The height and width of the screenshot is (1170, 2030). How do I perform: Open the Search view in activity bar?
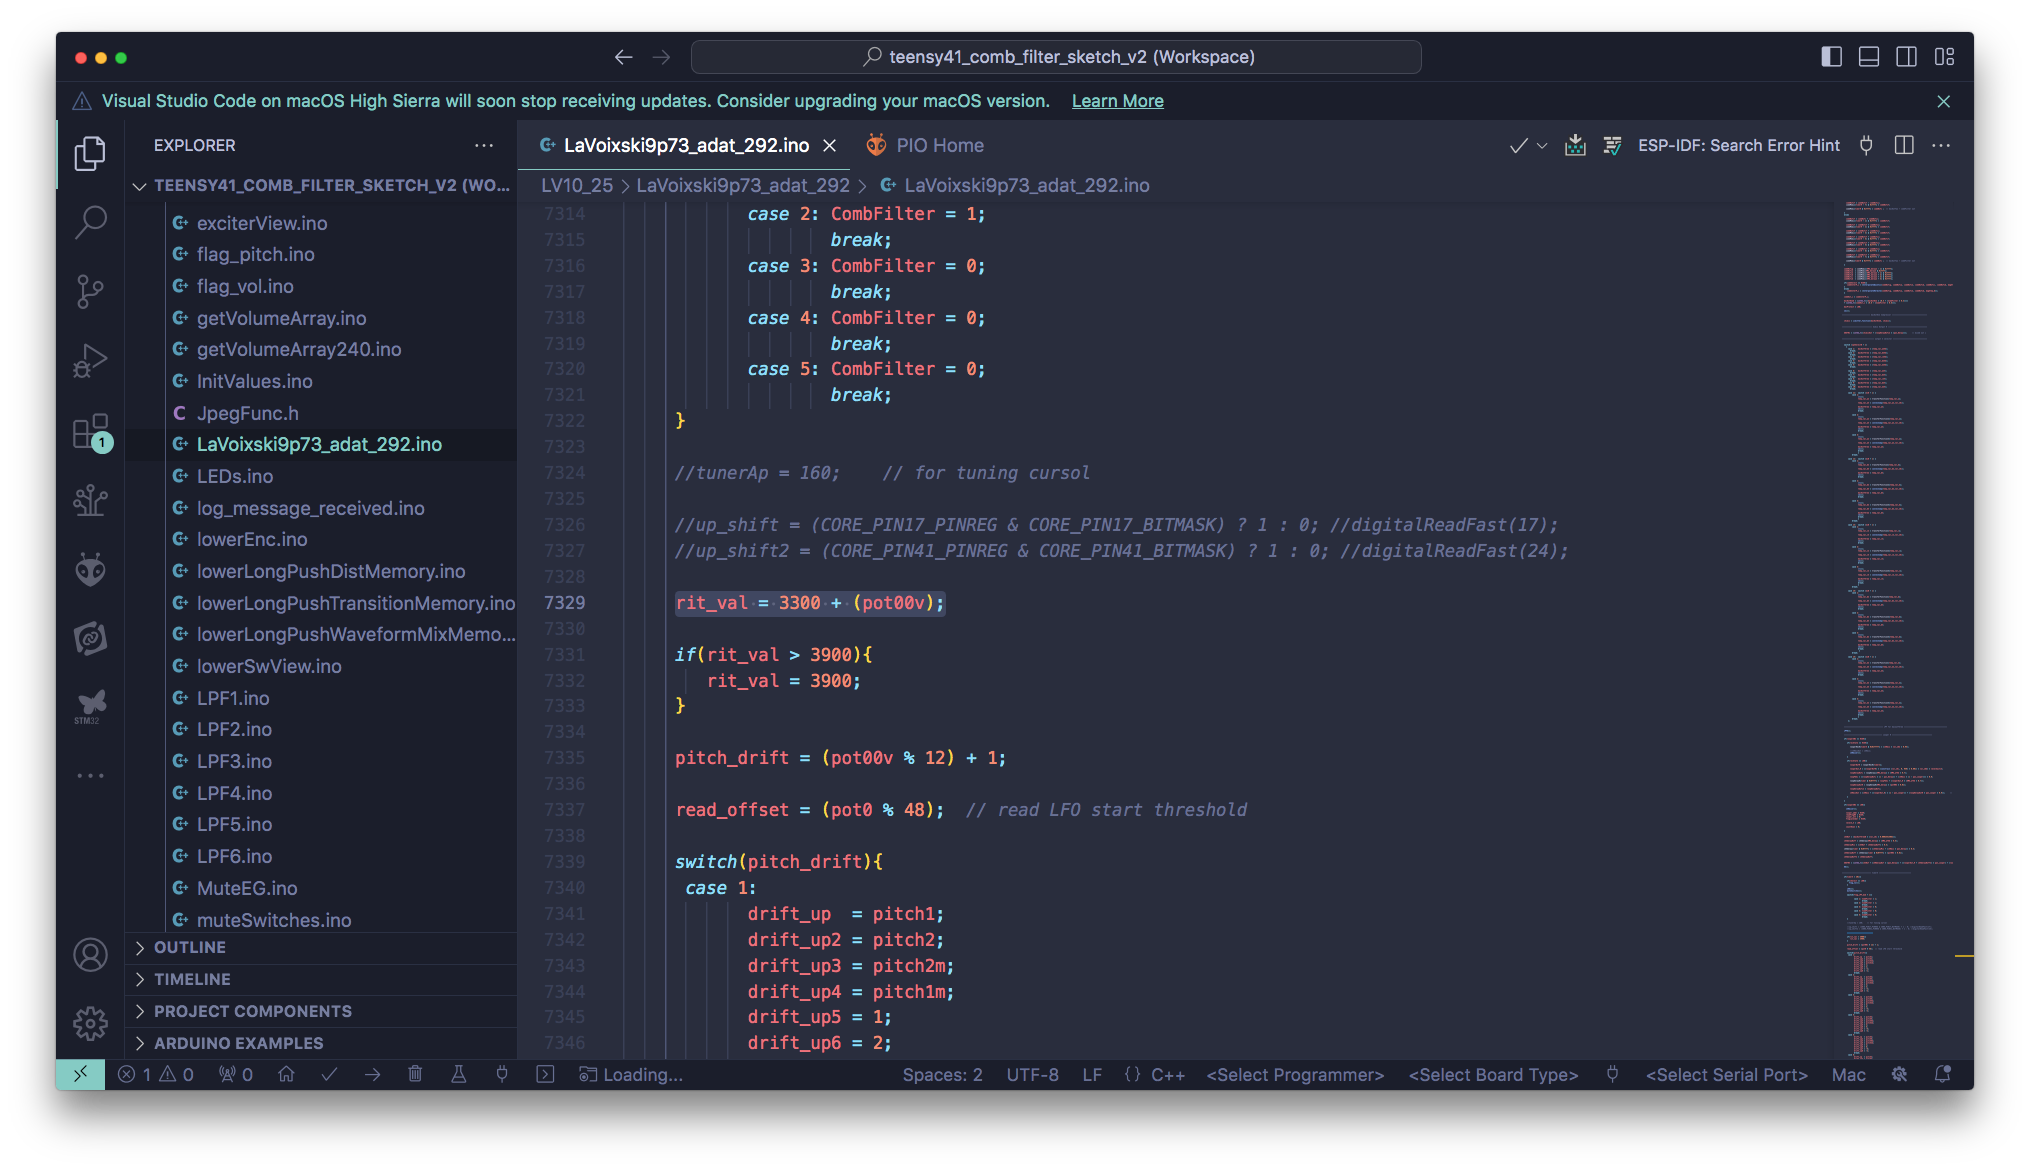[x=90, y=222]
